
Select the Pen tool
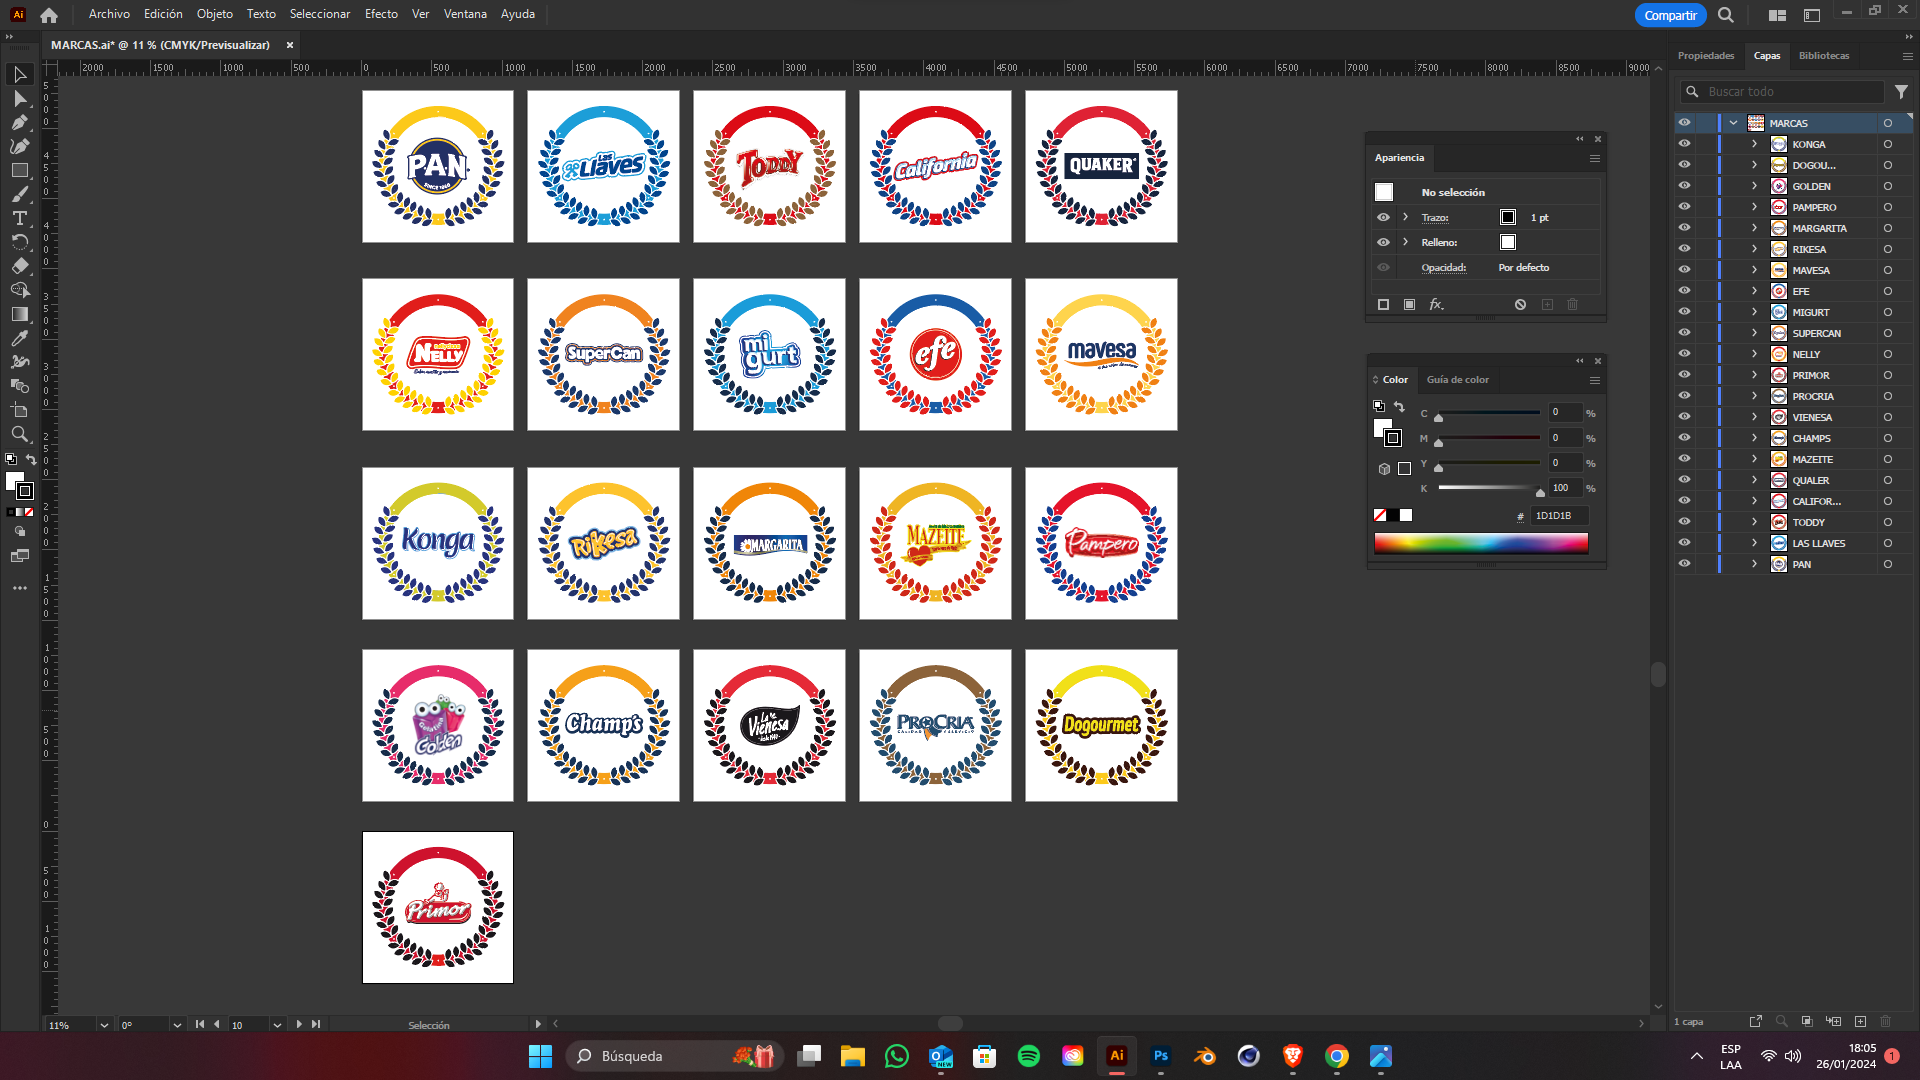19,122
